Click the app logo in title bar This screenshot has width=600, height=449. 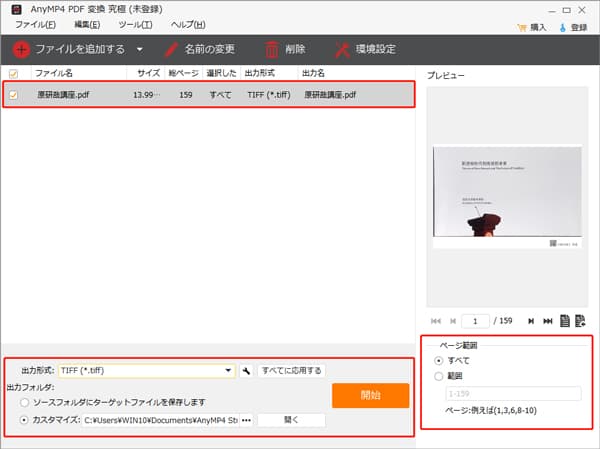click(x=16, y=9)
